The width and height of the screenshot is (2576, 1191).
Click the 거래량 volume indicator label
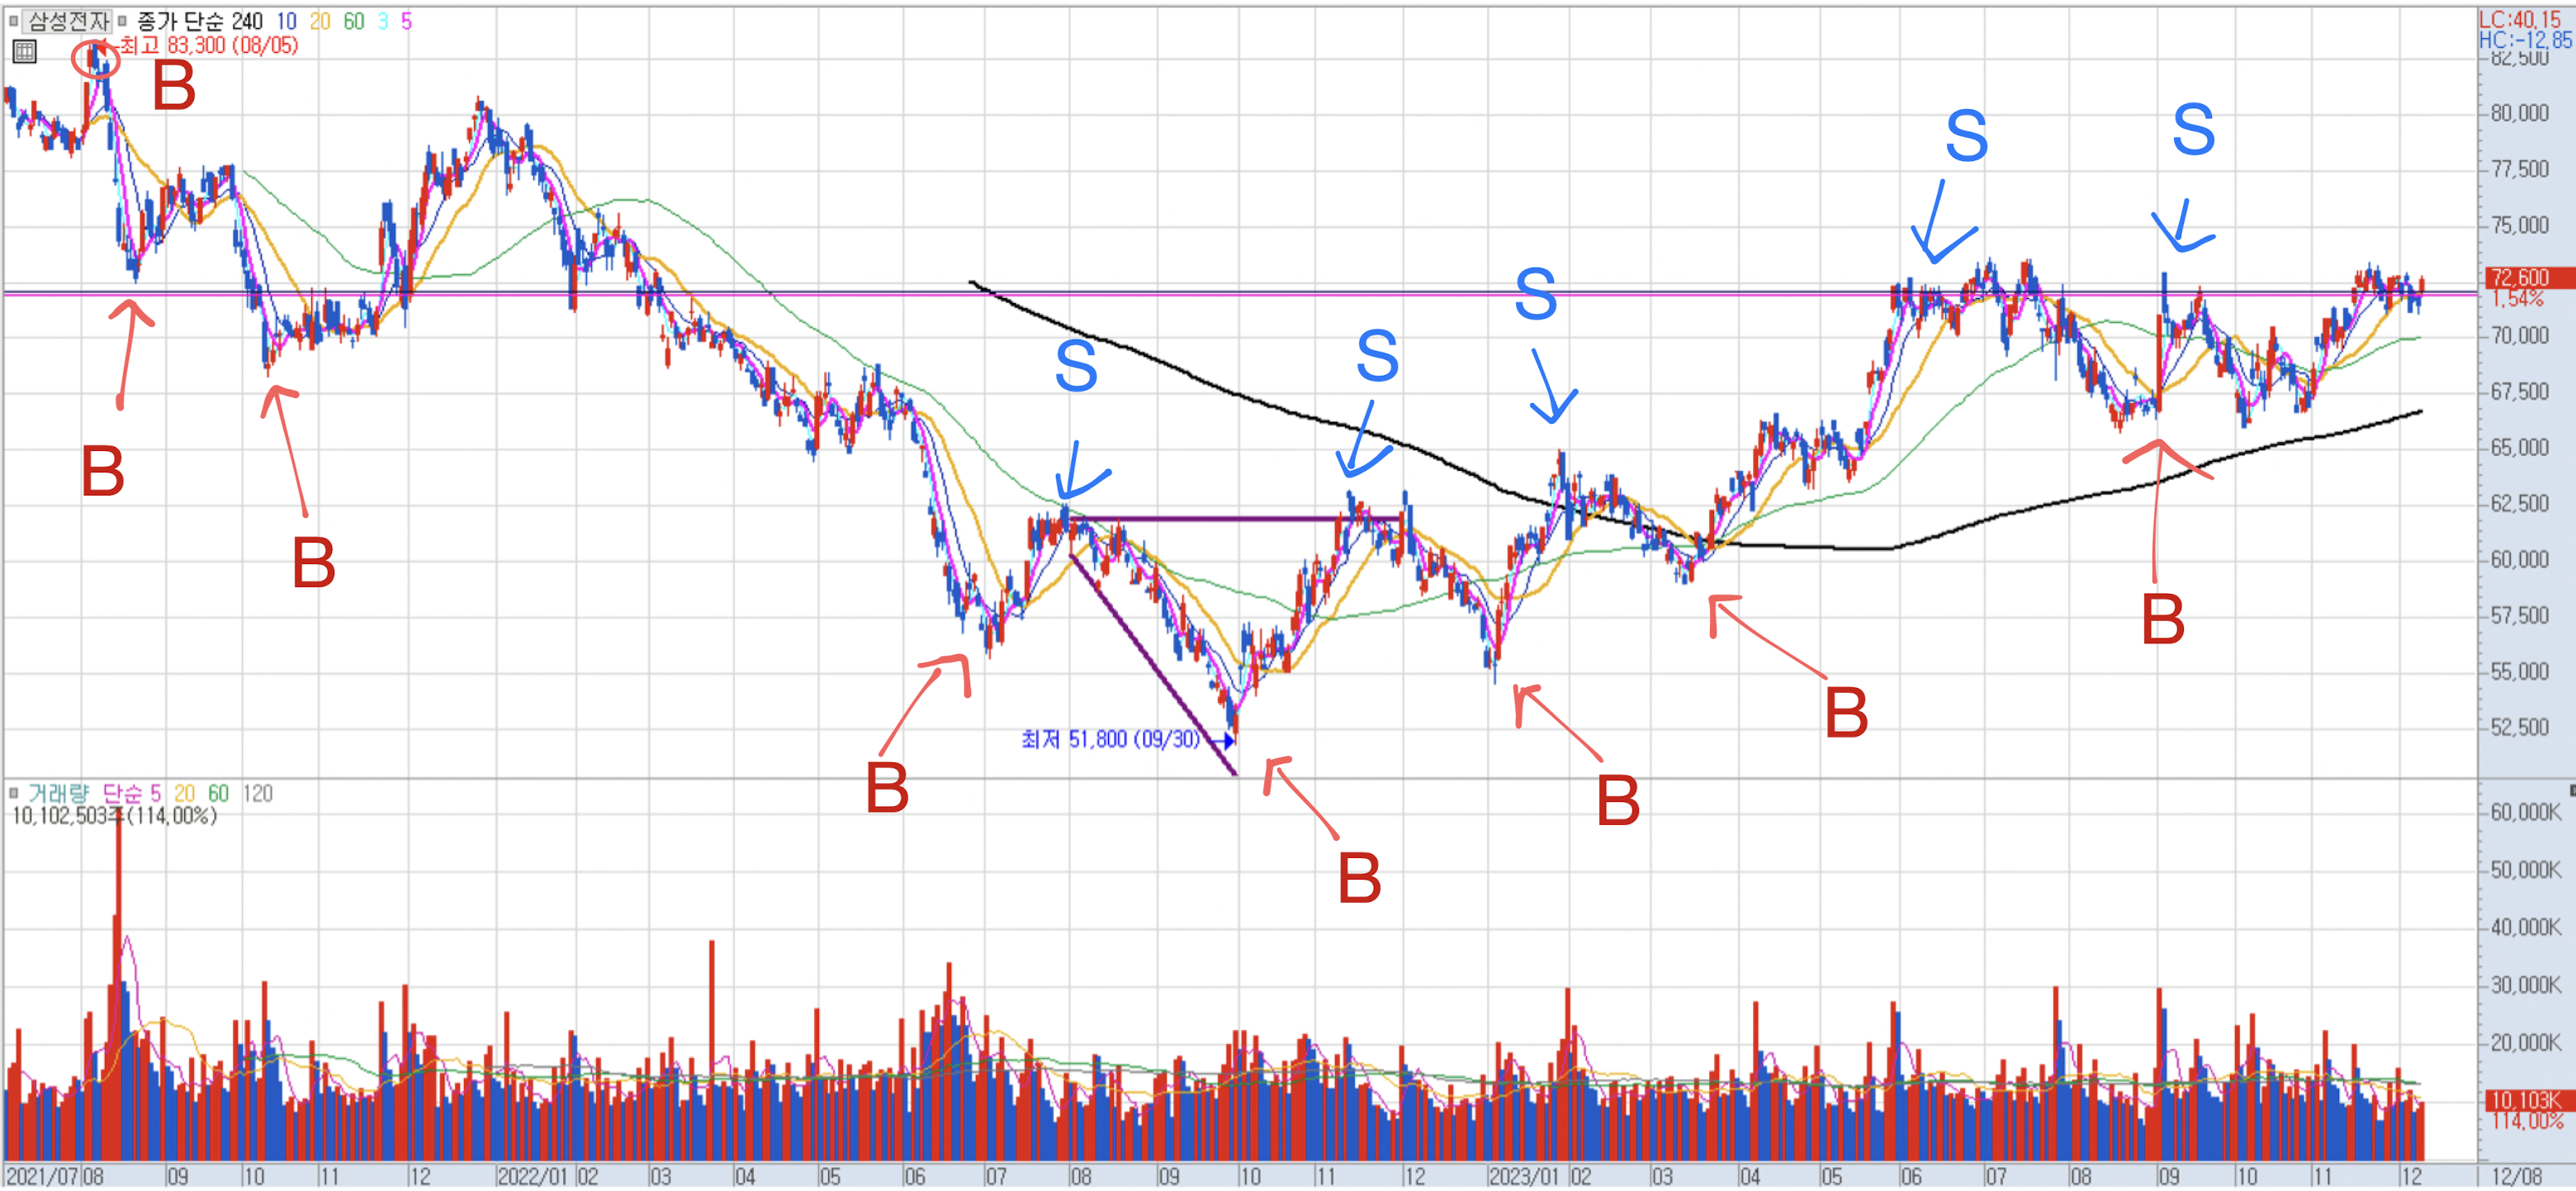(58, 794)
